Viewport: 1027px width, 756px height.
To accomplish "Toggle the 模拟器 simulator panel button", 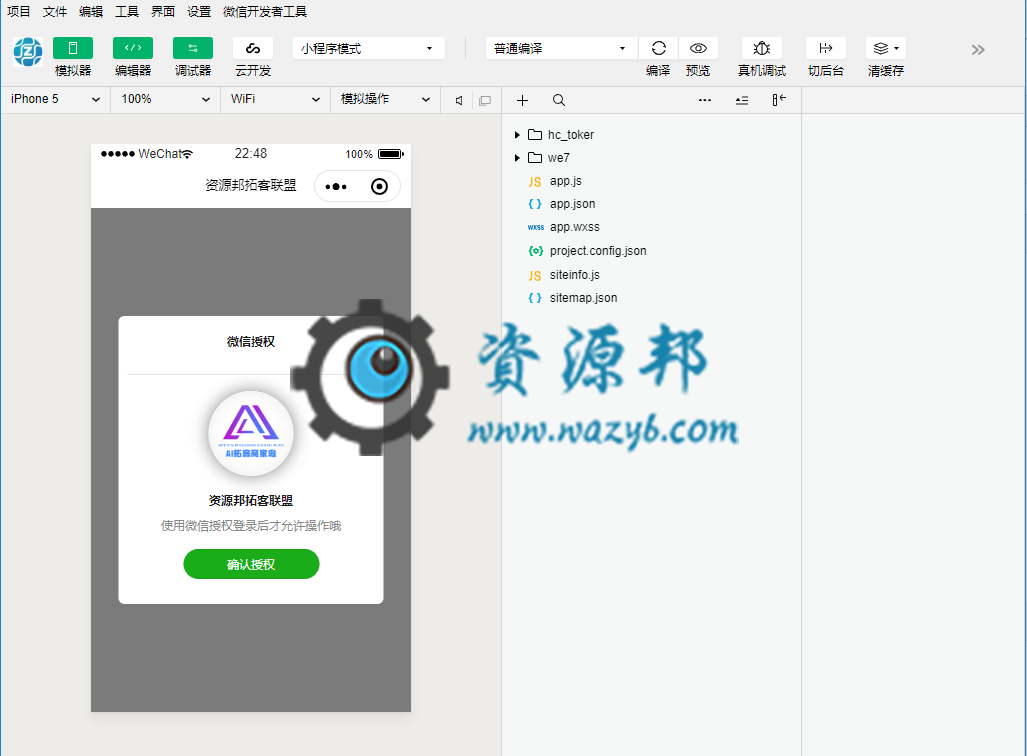I will tap(73, 48).
